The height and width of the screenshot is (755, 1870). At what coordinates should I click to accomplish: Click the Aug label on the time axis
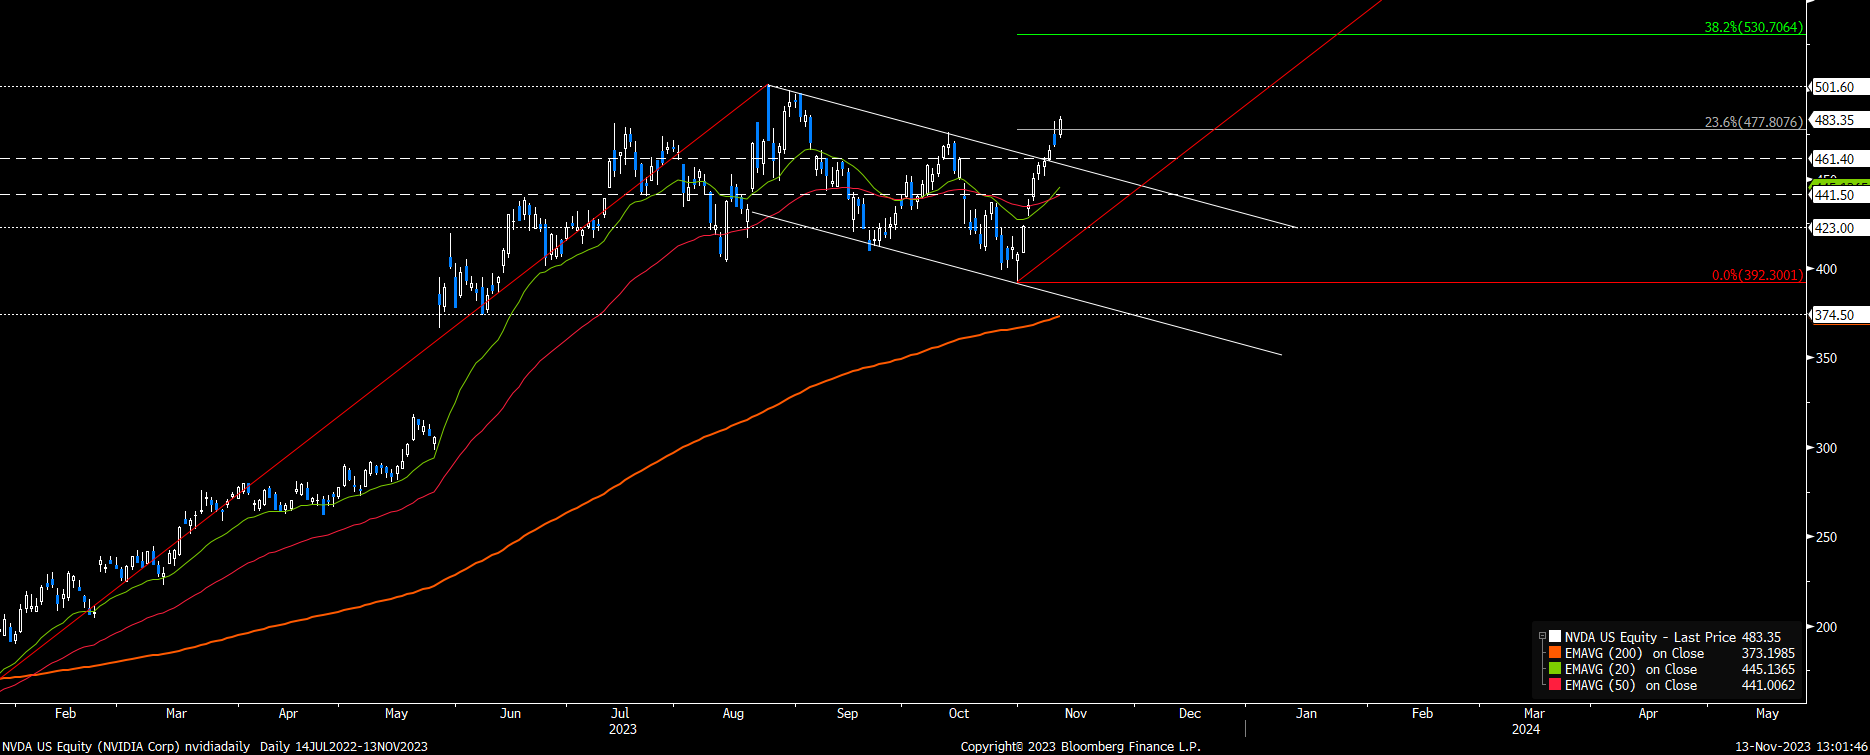[733, 713]
